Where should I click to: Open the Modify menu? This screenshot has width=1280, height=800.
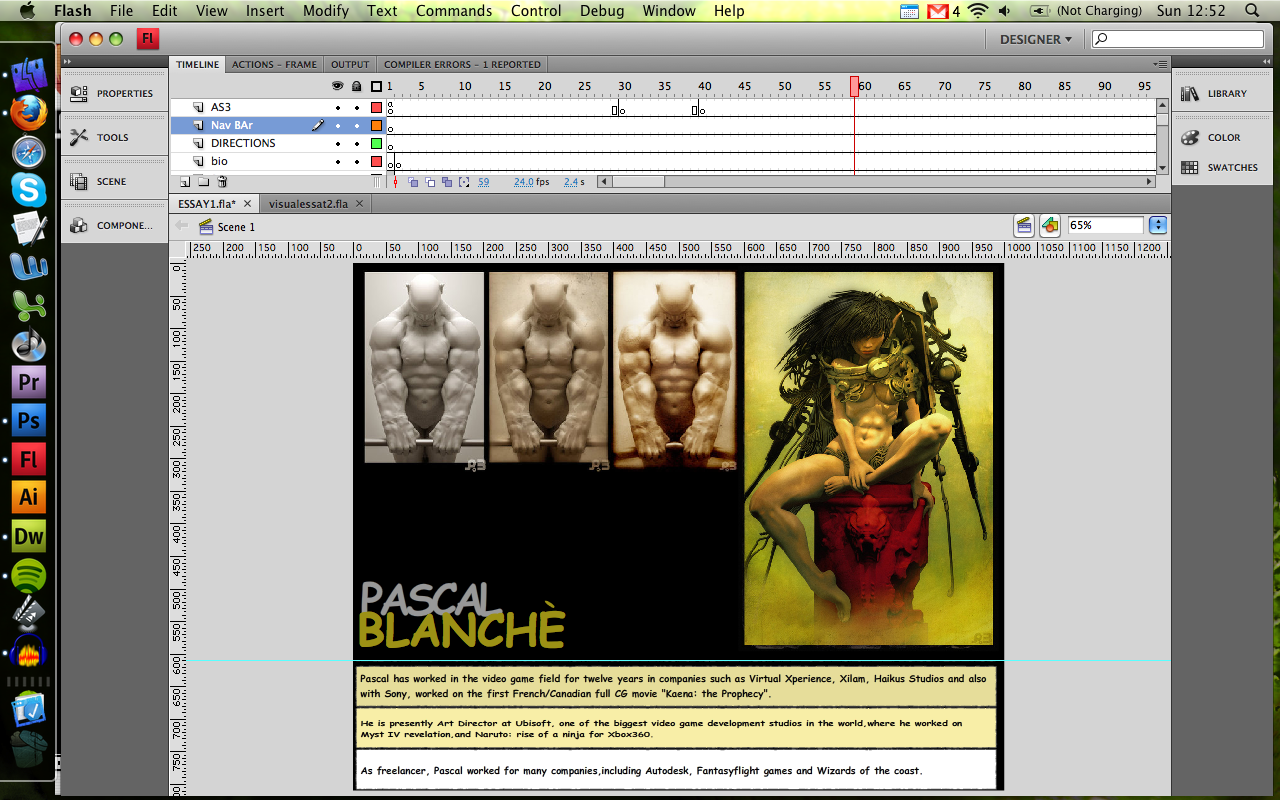coord(326,11)
